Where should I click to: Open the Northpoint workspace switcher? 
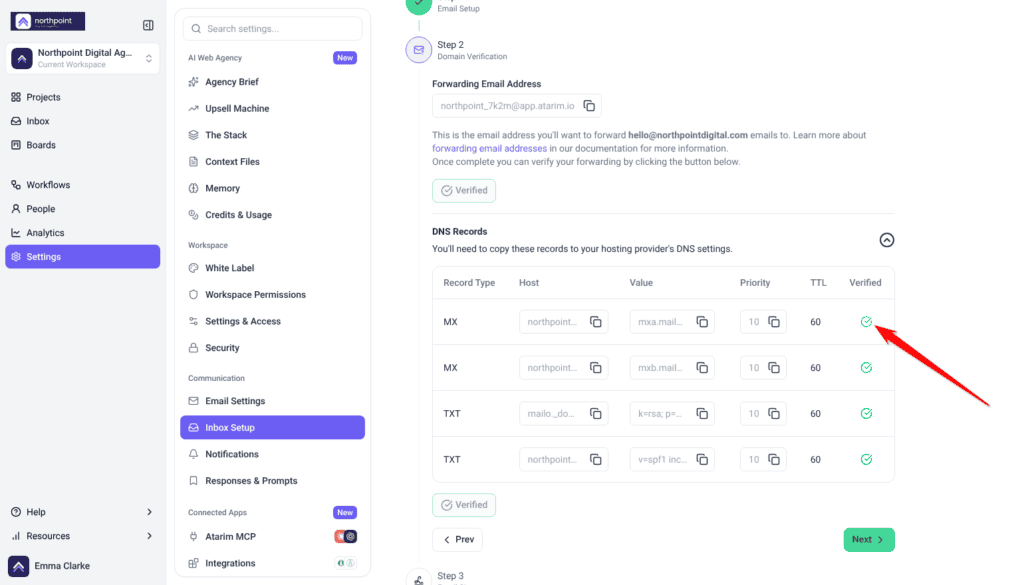pos(82,58)
